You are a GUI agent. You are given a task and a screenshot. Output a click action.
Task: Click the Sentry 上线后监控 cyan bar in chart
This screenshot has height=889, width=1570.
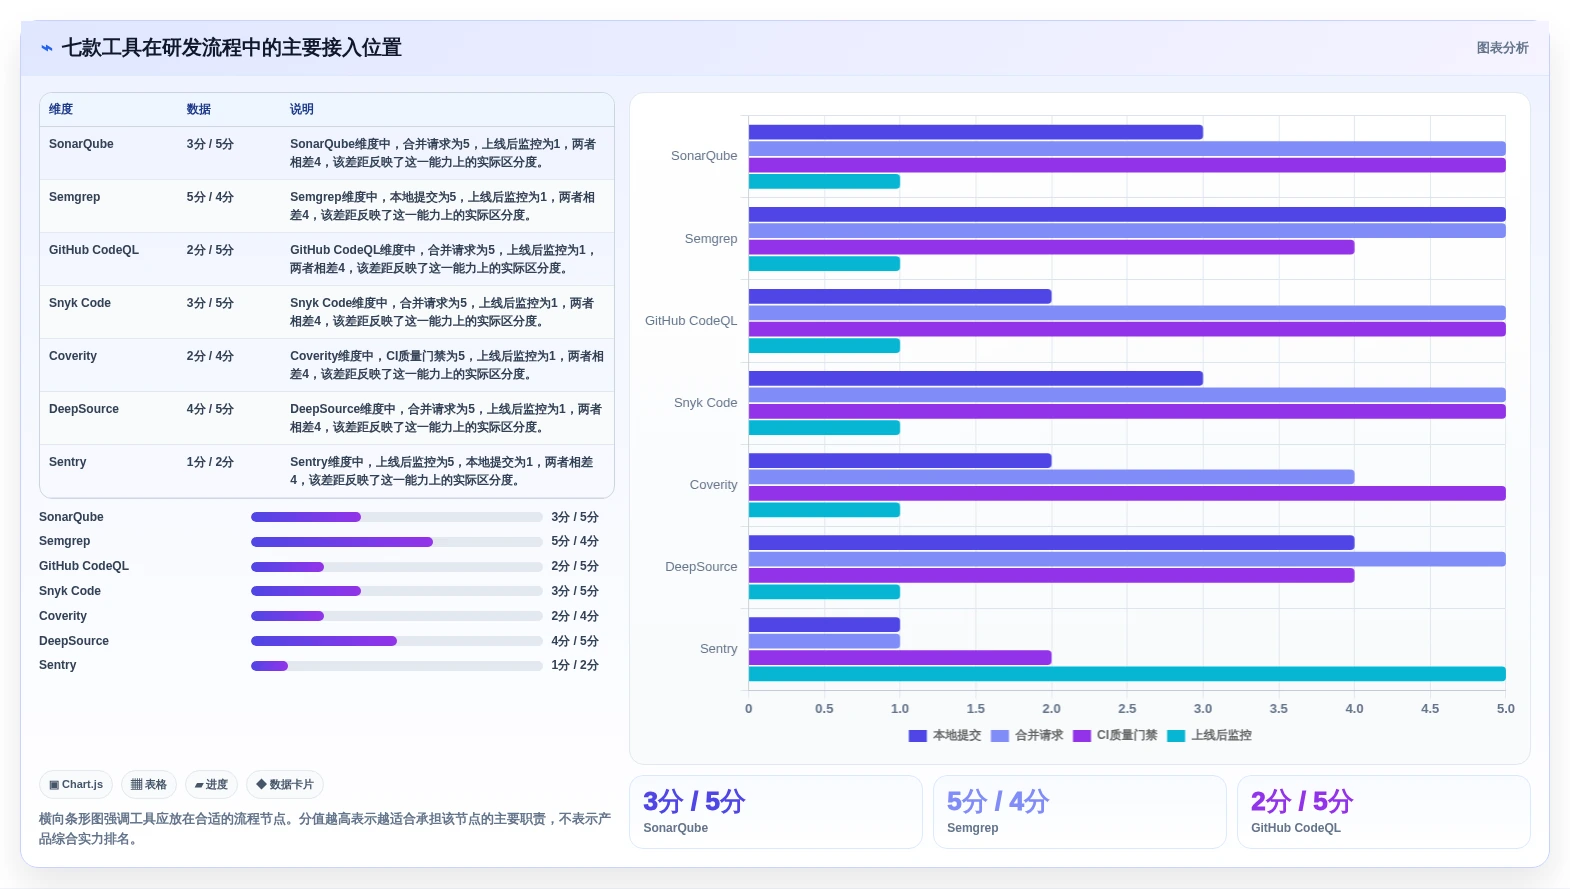[1127, 674]
